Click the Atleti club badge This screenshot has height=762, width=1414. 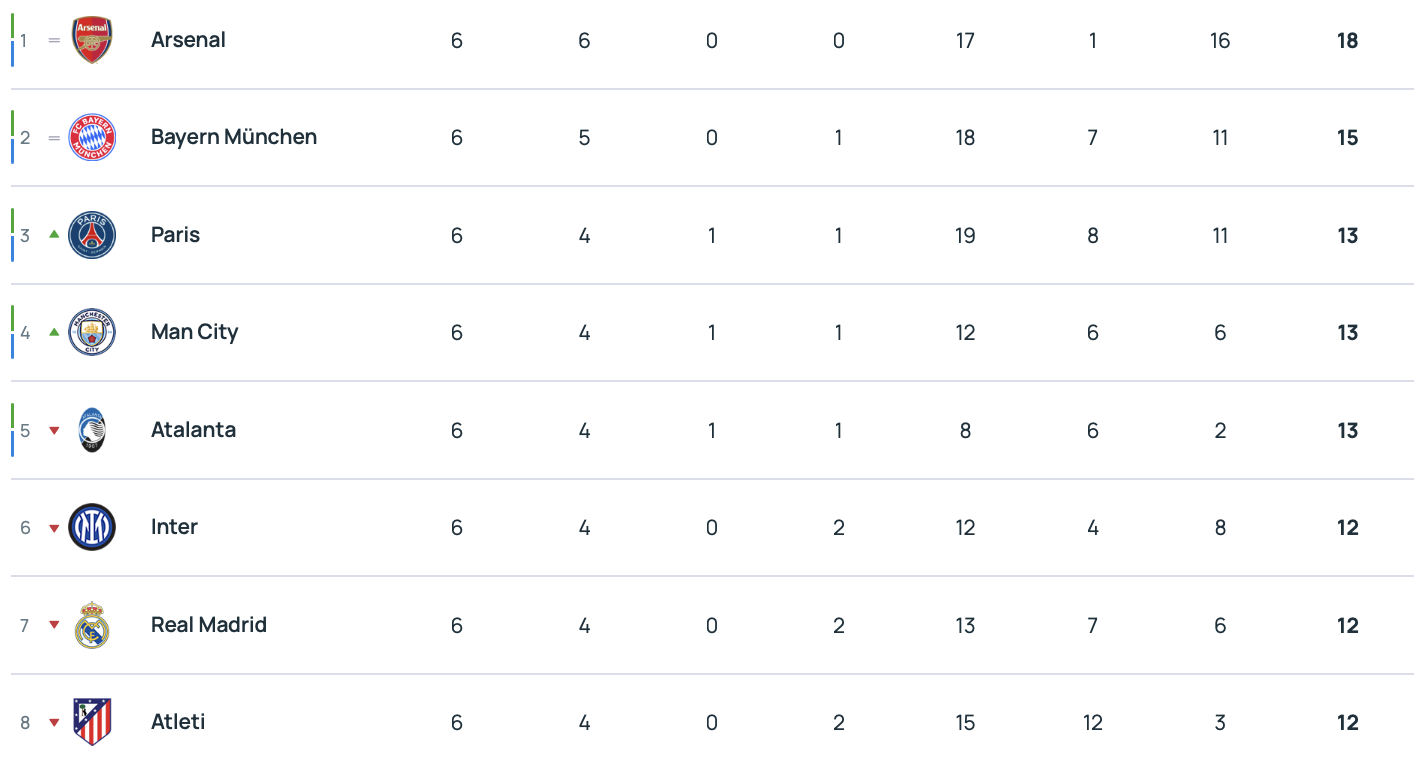(92, 722)
